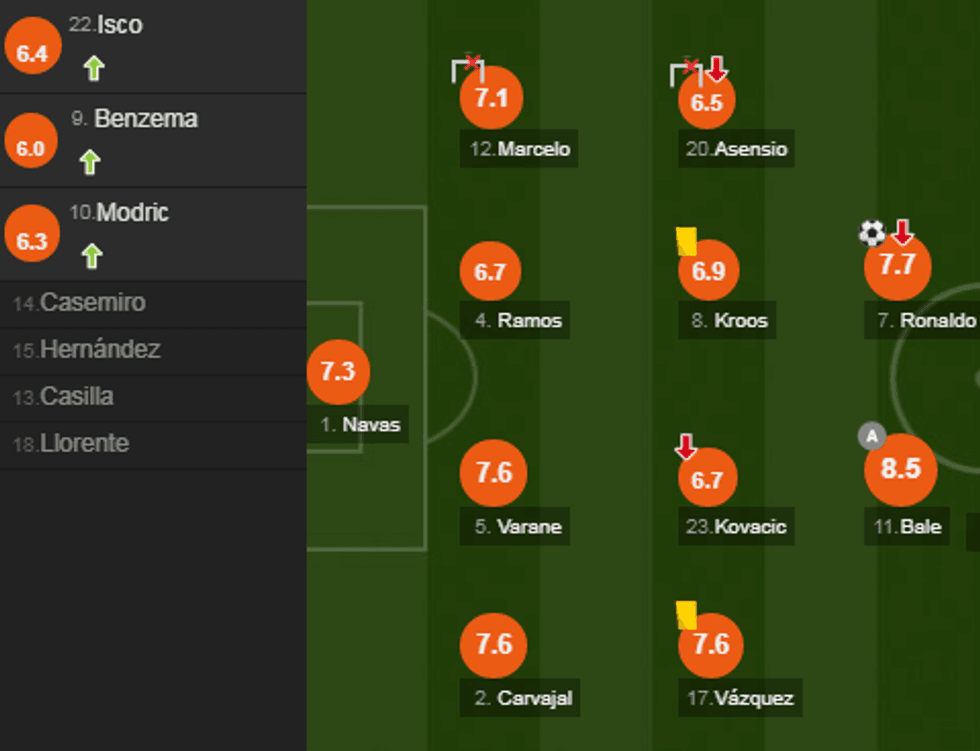980x751 pixels.
Task: Open Bale's 8.5 rating circle
Action: tap(900, 469)
